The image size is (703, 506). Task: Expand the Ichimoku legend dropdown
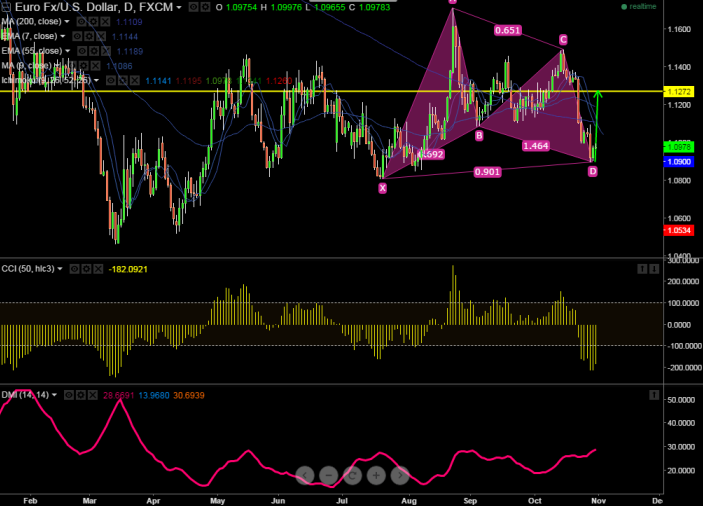[96, 81]
